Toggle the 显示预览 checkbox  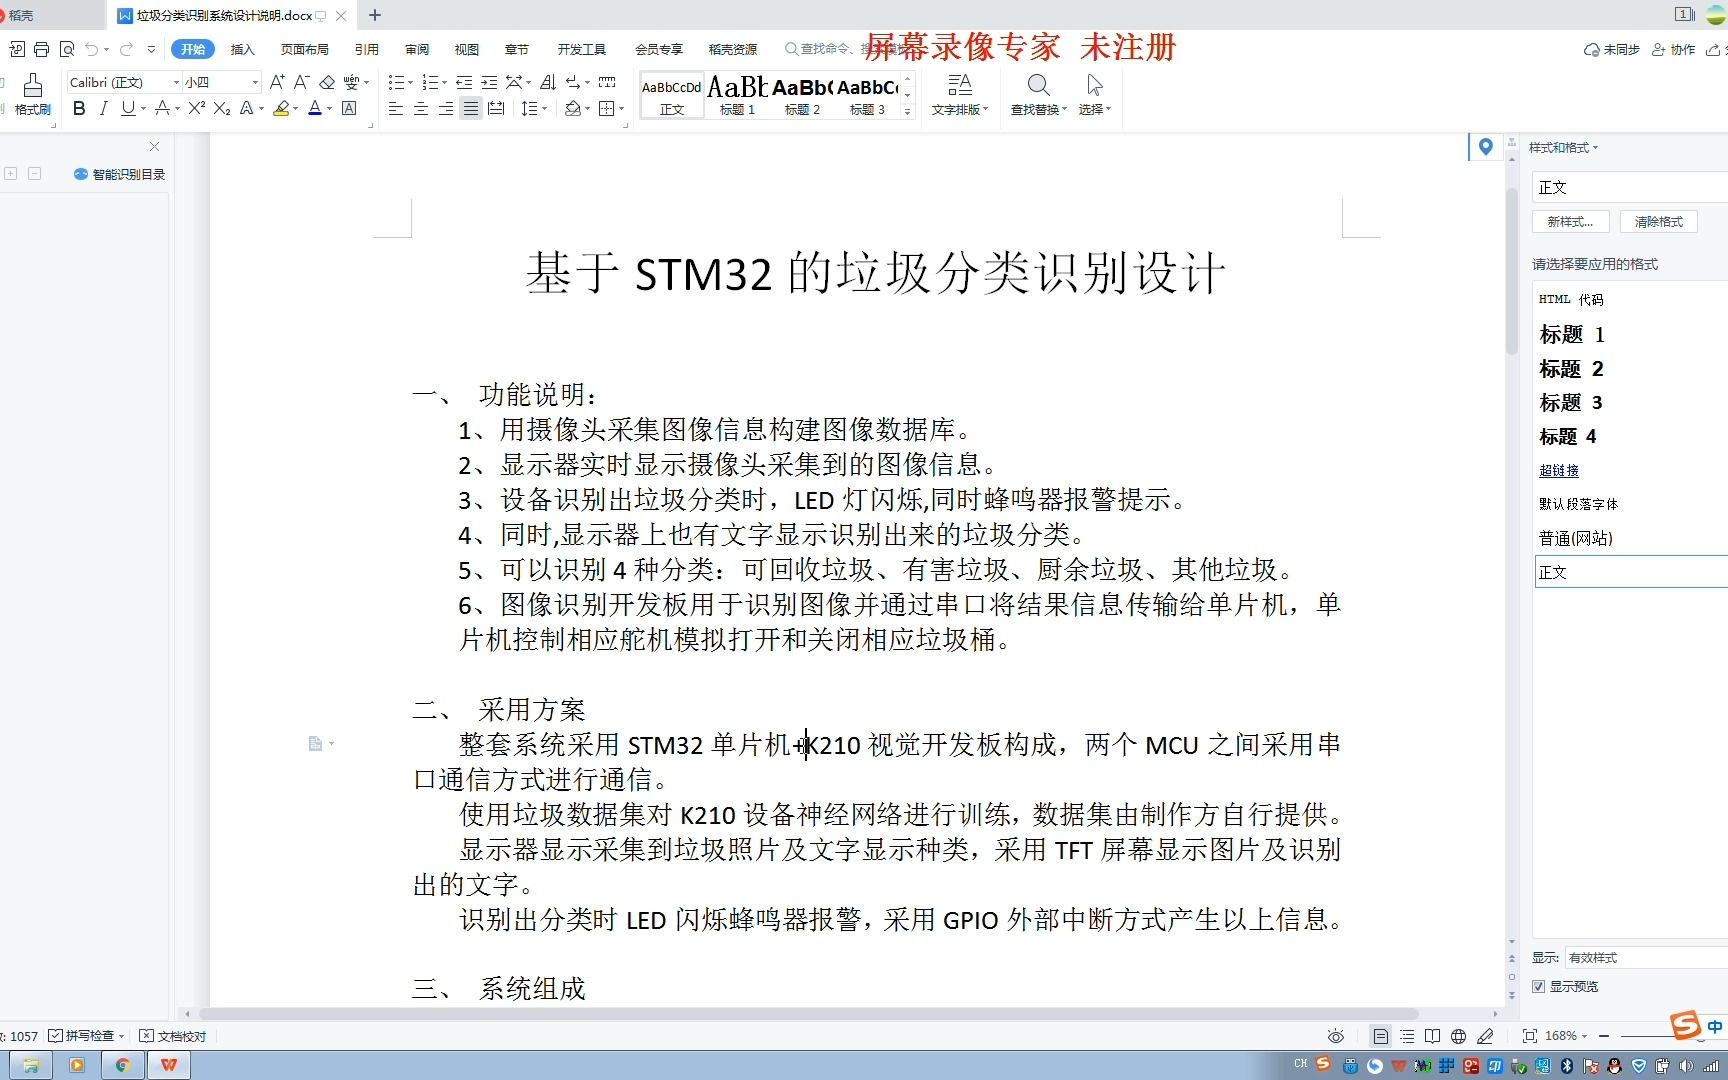[x=1539, y=986]
